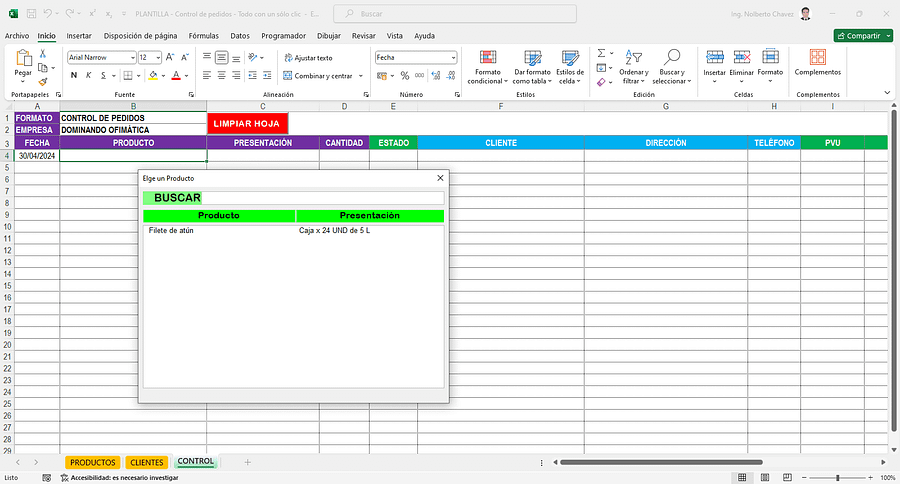This screenshot has width=900, height=484.
Task: Click the Paste (Pegar) clipboard icon
Action: [x=24, y=58]
